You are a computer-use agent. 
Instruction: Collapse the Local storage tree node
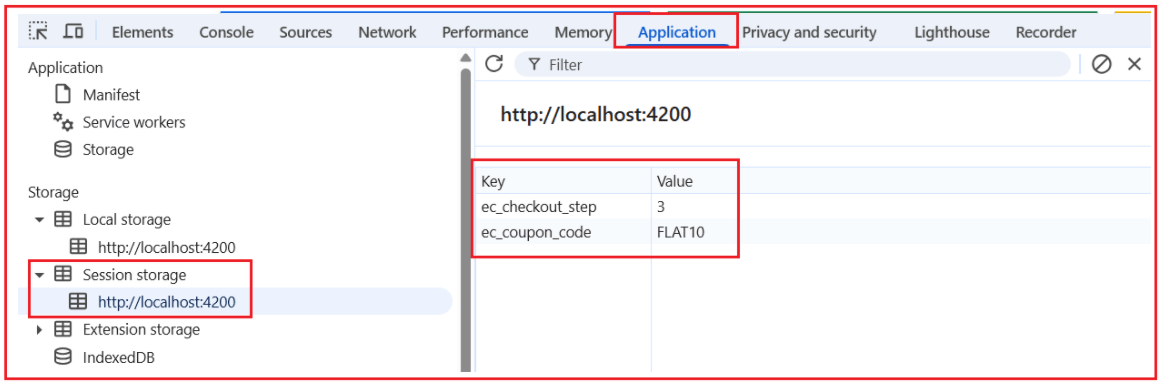(39, 220)
